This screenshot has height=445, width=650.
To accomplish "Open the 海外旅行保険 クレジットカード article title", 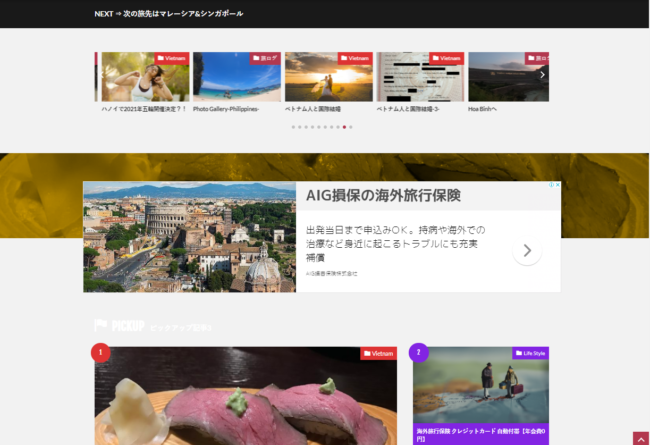I will coord(480,434).
